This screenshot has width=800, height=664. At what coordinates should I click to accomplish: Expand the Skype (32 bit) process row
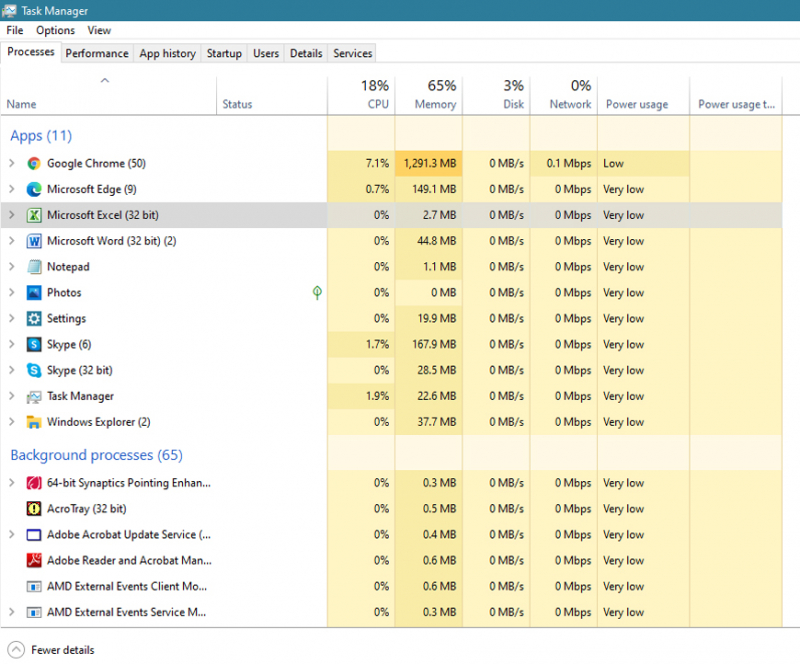coord(12,371)
